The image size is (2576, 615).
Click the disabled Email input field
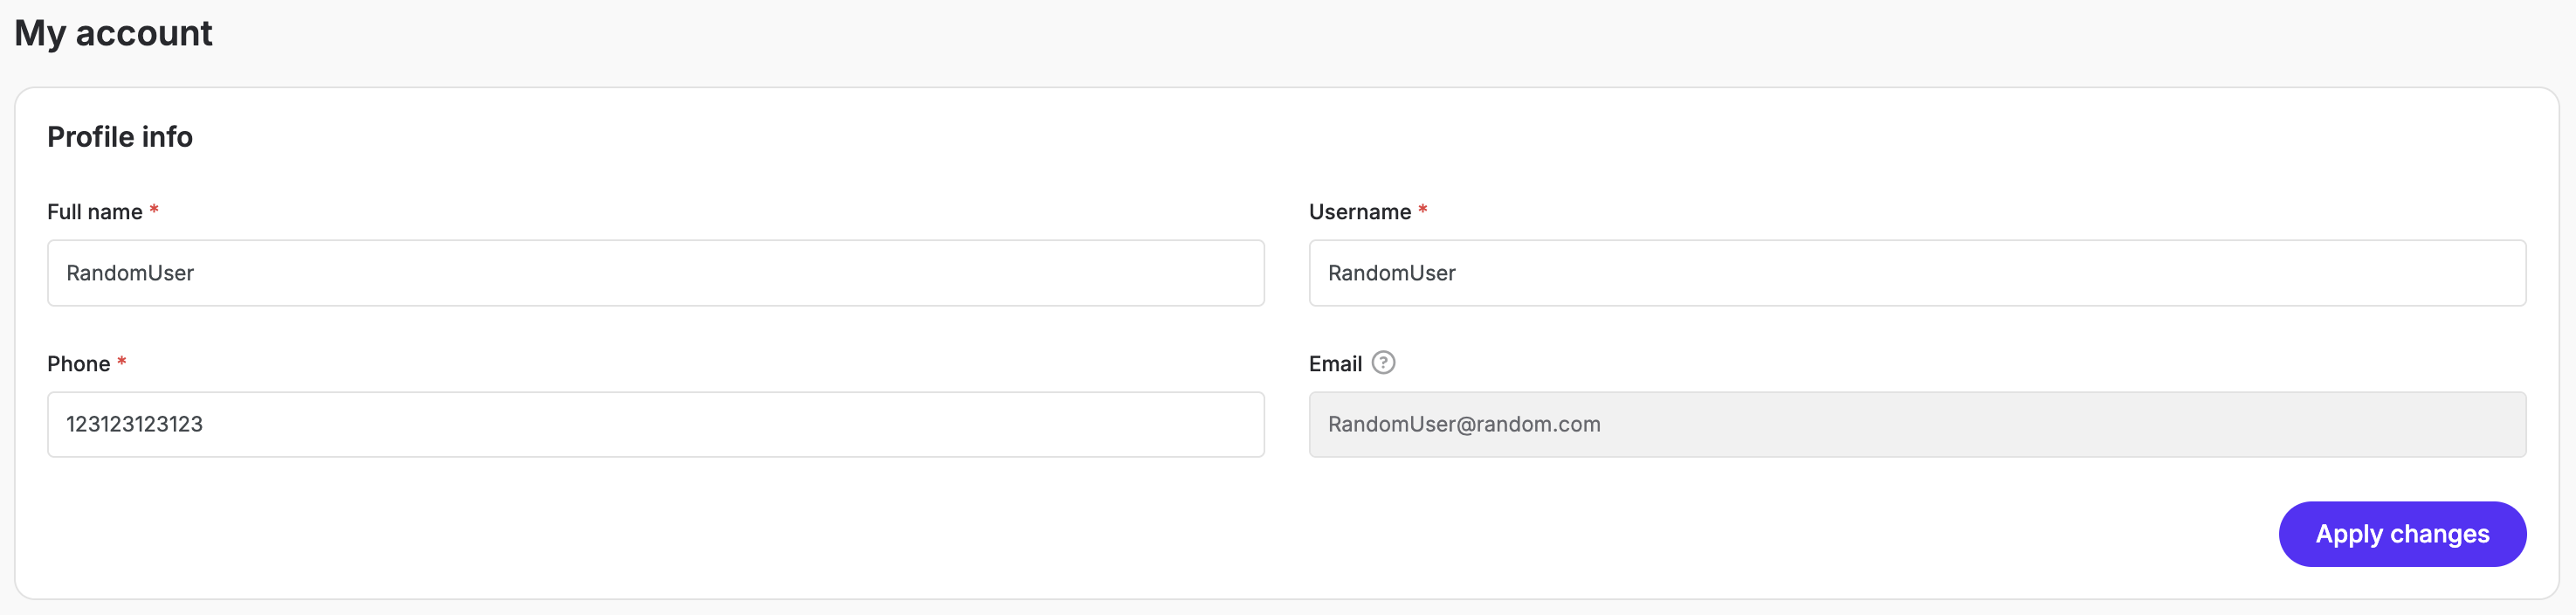coord(1916,424)
